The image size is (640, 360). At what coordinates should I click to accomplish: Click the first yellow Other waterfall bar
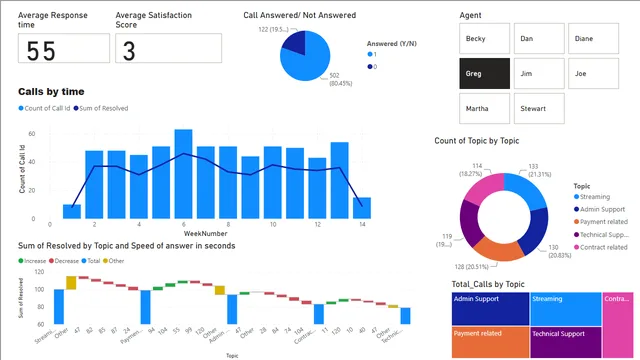click(x=71, y=283)
